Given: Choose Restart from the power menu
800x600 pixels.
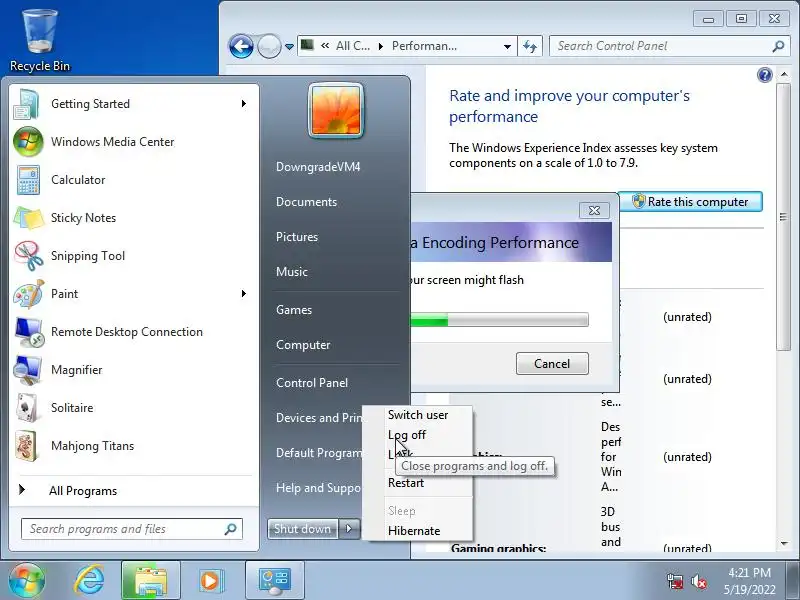Looking at the screenshot, I should tap(406, 483).
